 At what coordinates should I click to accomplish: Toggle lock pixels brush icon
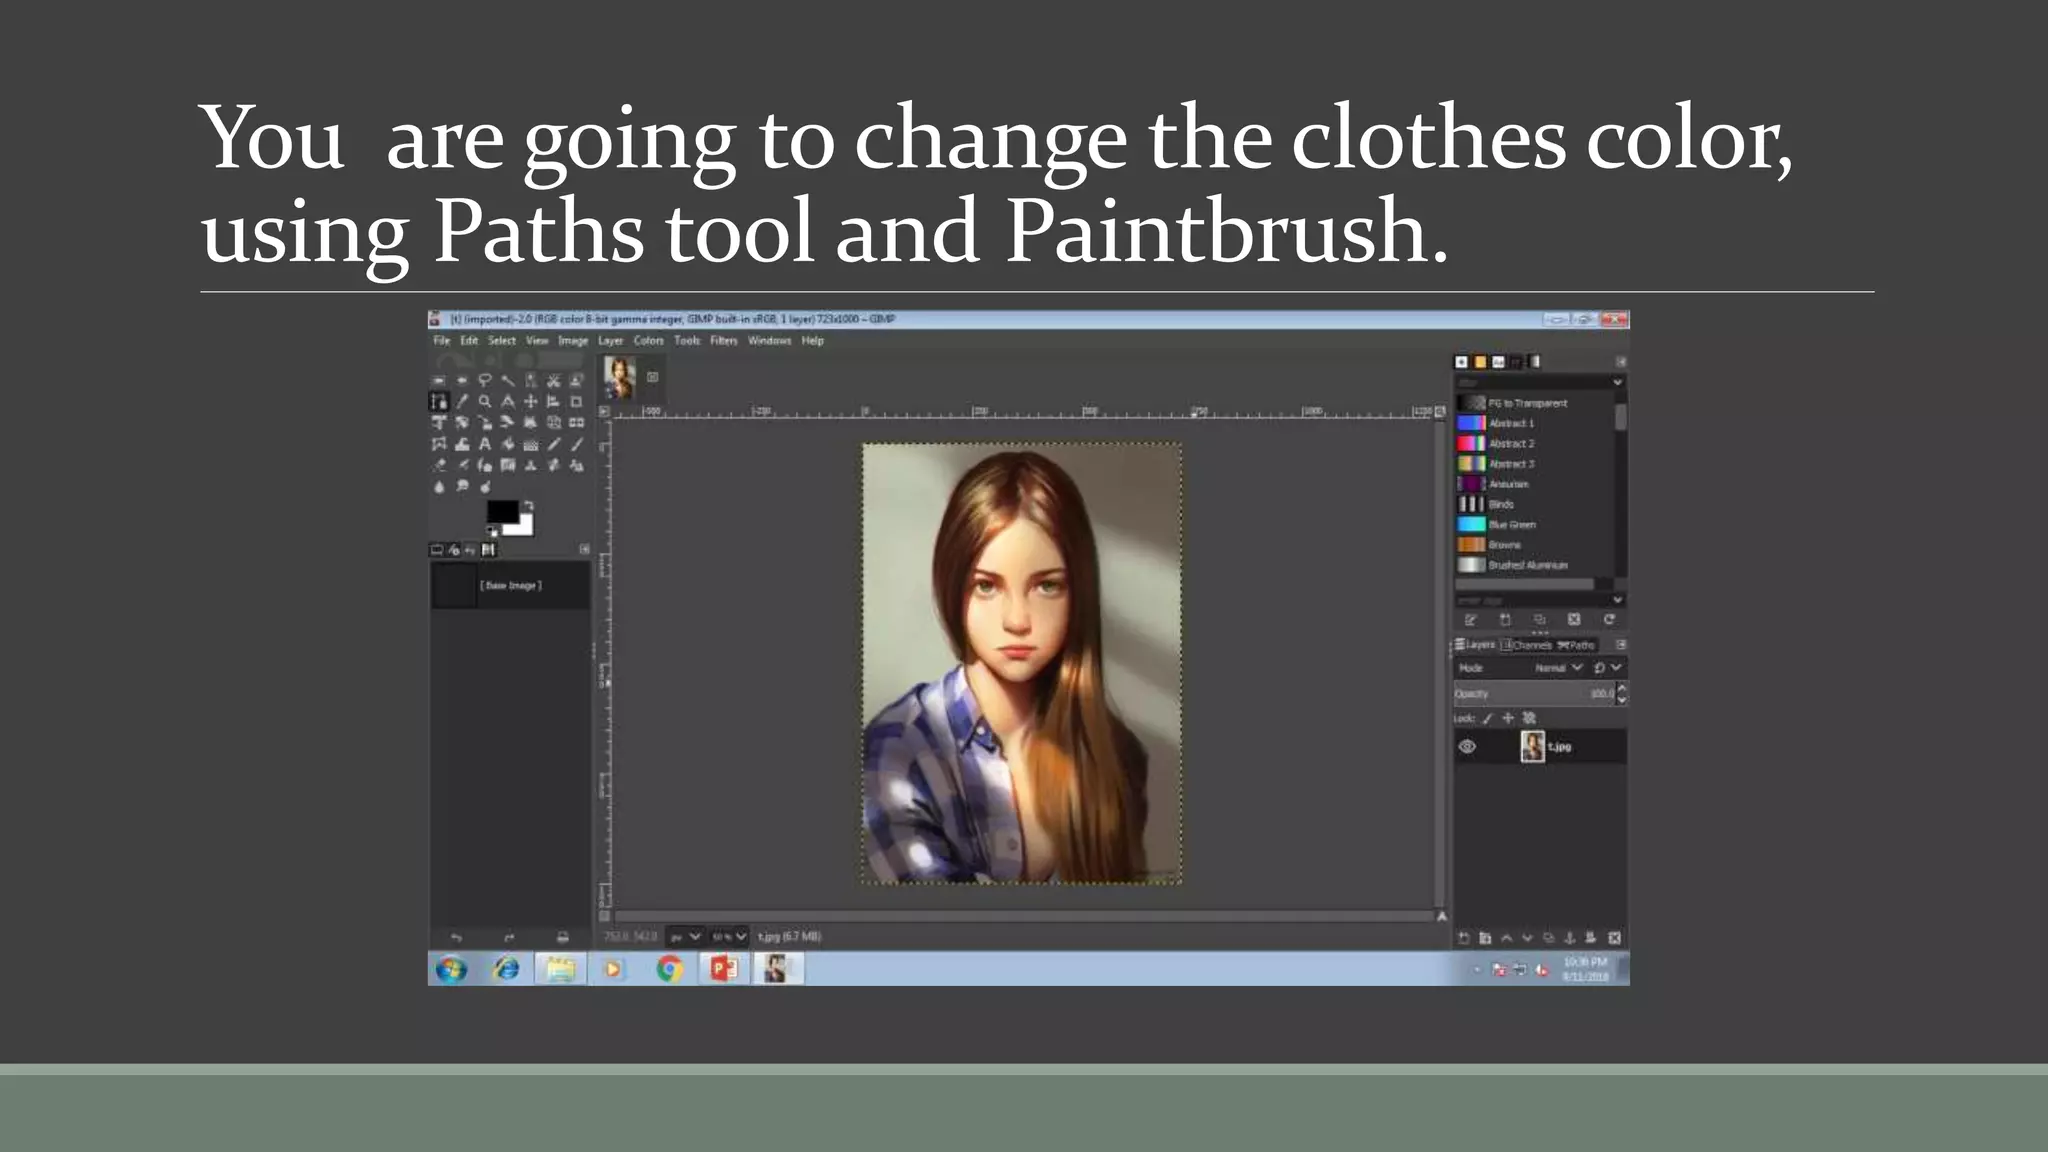(1487, 718)
